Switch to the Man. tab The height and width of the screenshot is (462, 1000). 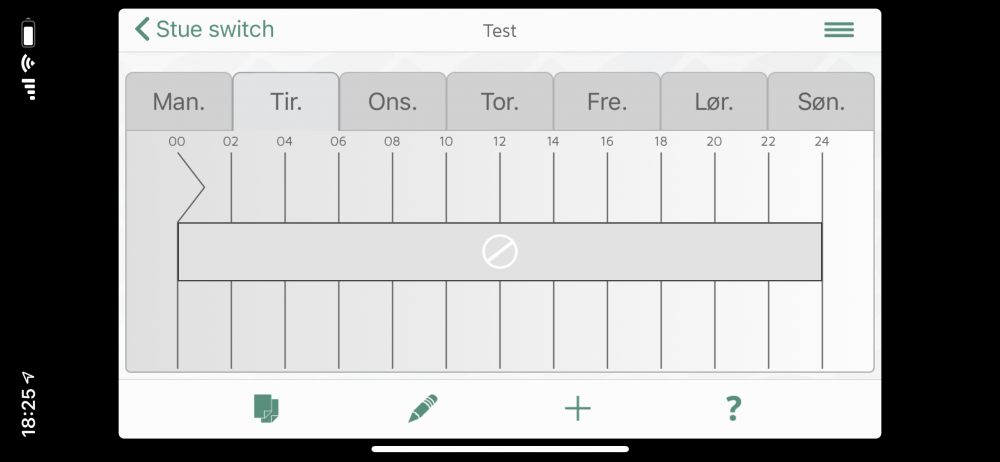click(179, 102)
